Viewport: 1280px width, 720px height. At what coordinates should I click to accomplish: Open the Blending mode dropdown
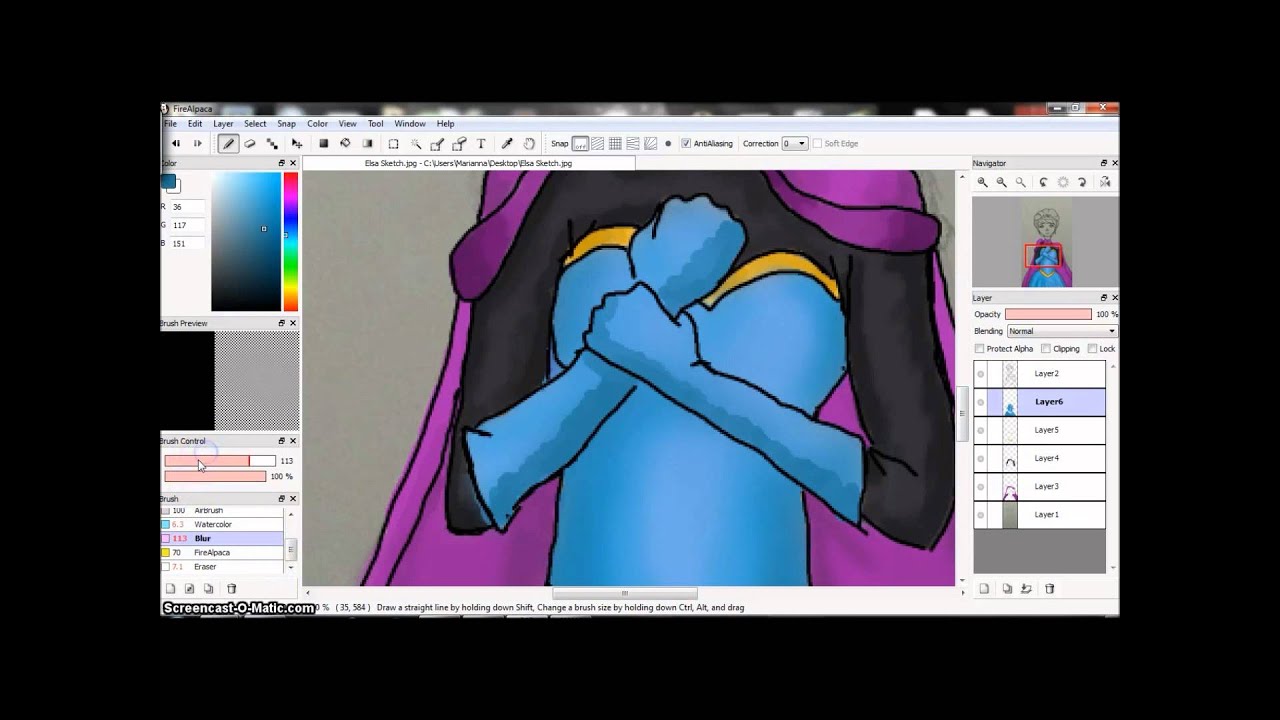pyautogui.click(x=1061, y=331)
